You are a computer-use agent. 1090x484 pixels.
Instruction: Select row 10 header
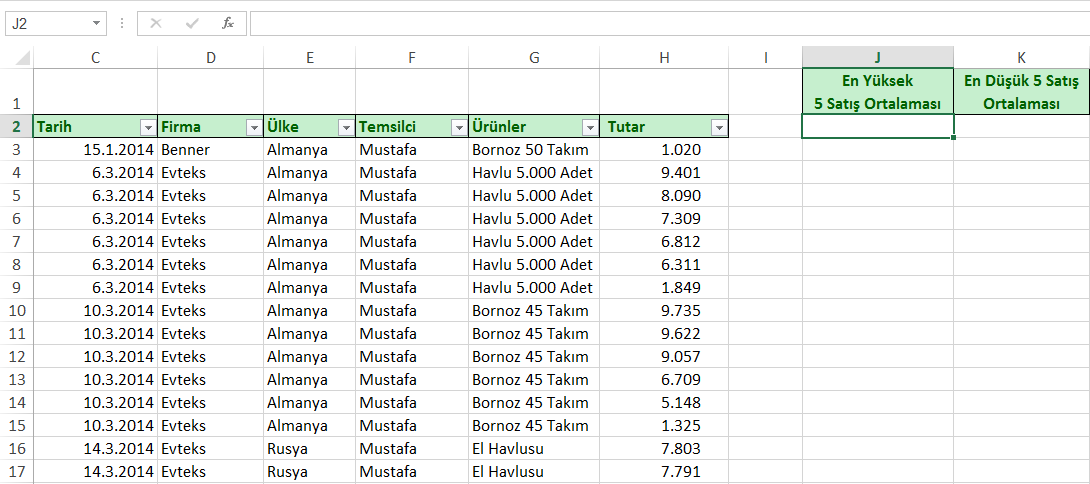pyautogui.click(x=16, y=310)
